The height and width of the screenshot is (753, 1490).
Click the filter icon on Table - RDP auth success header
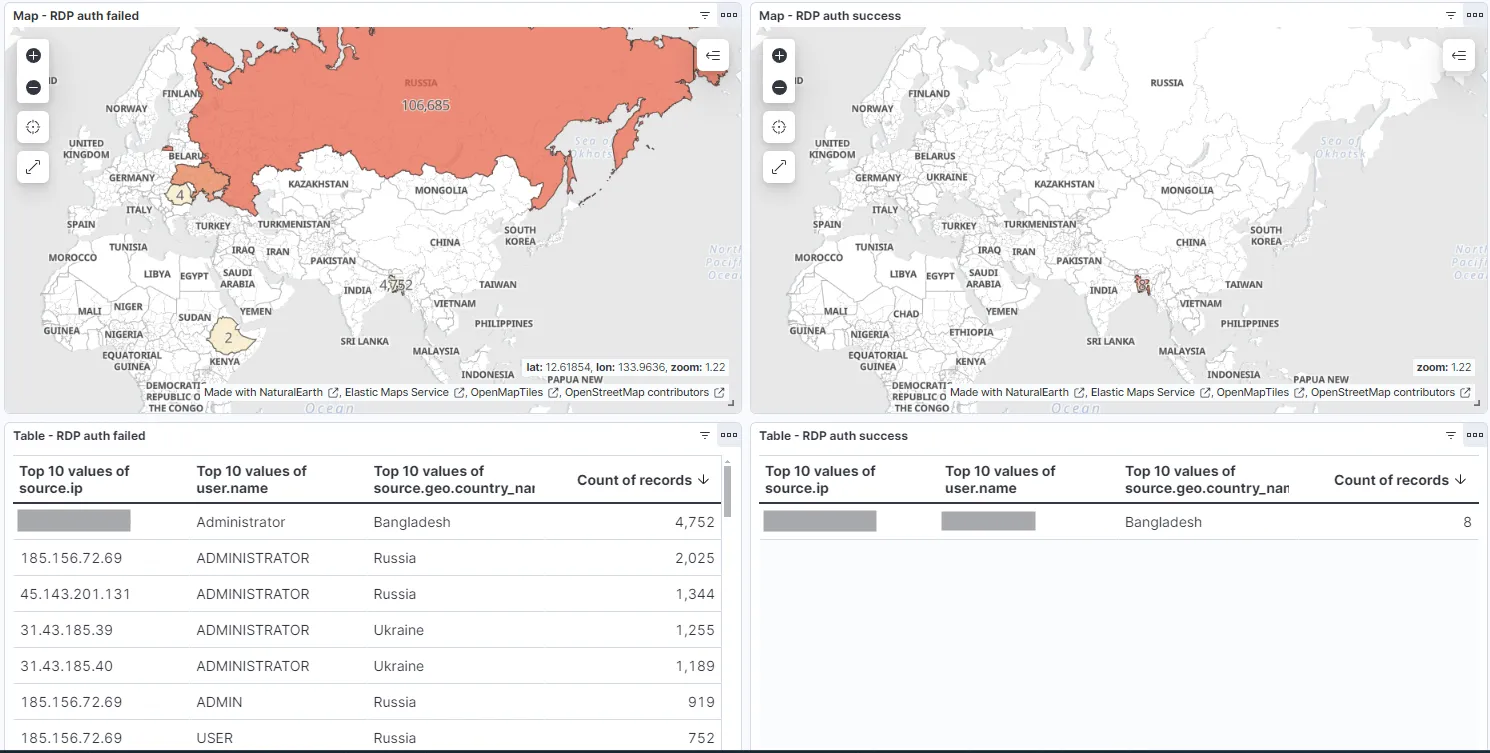coord(1451,435)
